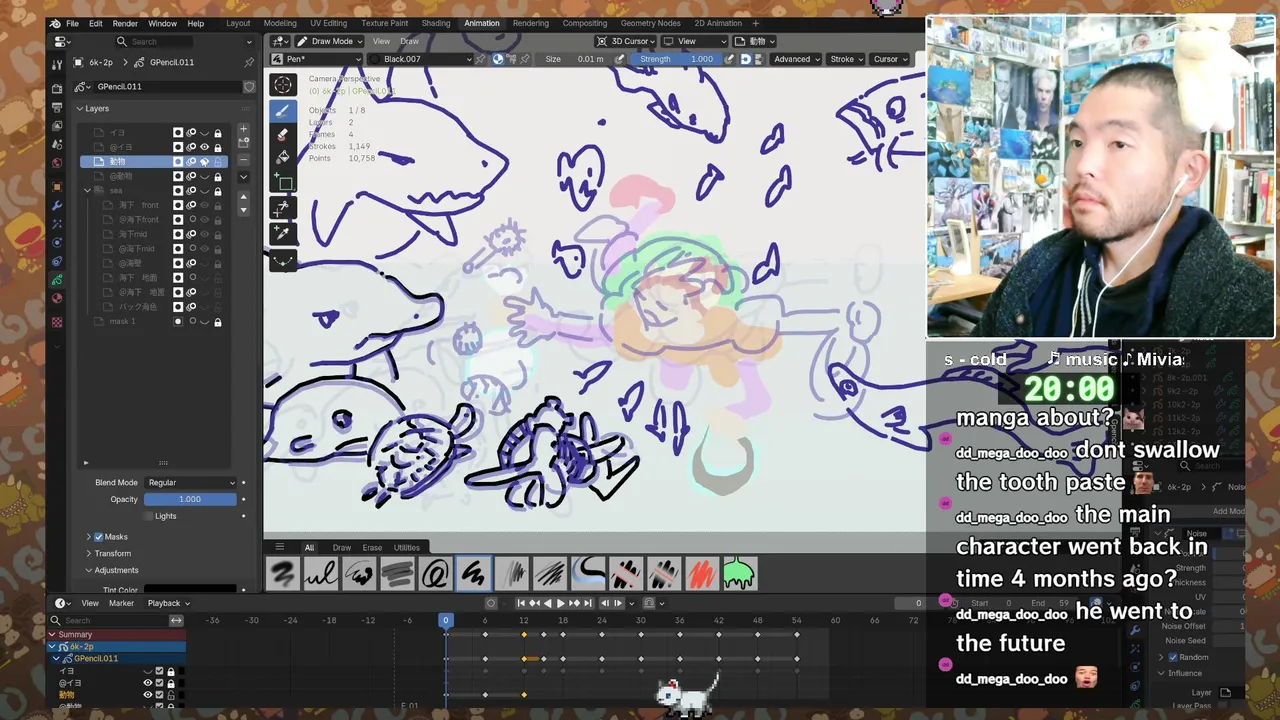The width and height of the screenshot is (1280, 720).
Task: Add a new layer group
Action: [x=243, y=145]
